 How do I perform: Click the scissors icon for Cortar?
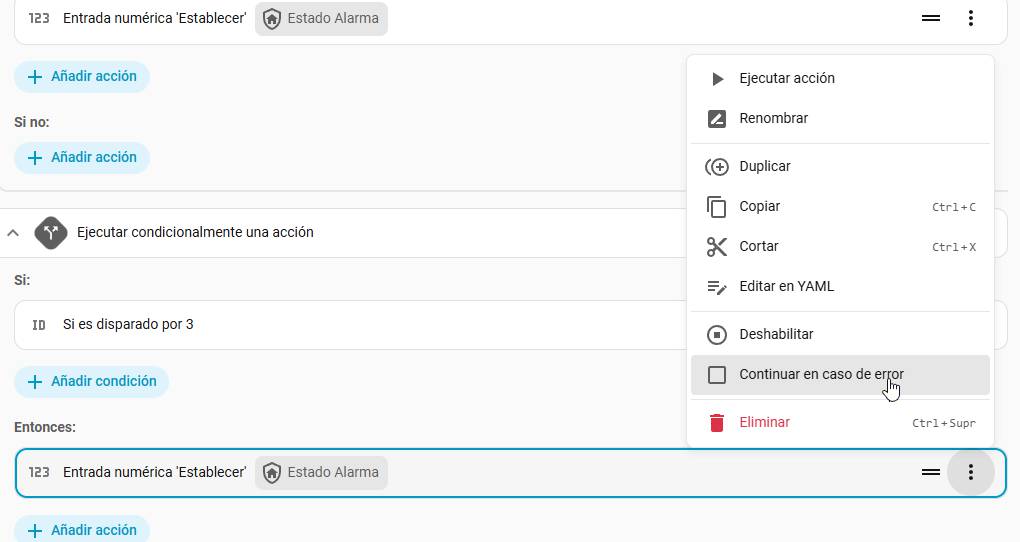pyautogui.click(x=717, y=247)
